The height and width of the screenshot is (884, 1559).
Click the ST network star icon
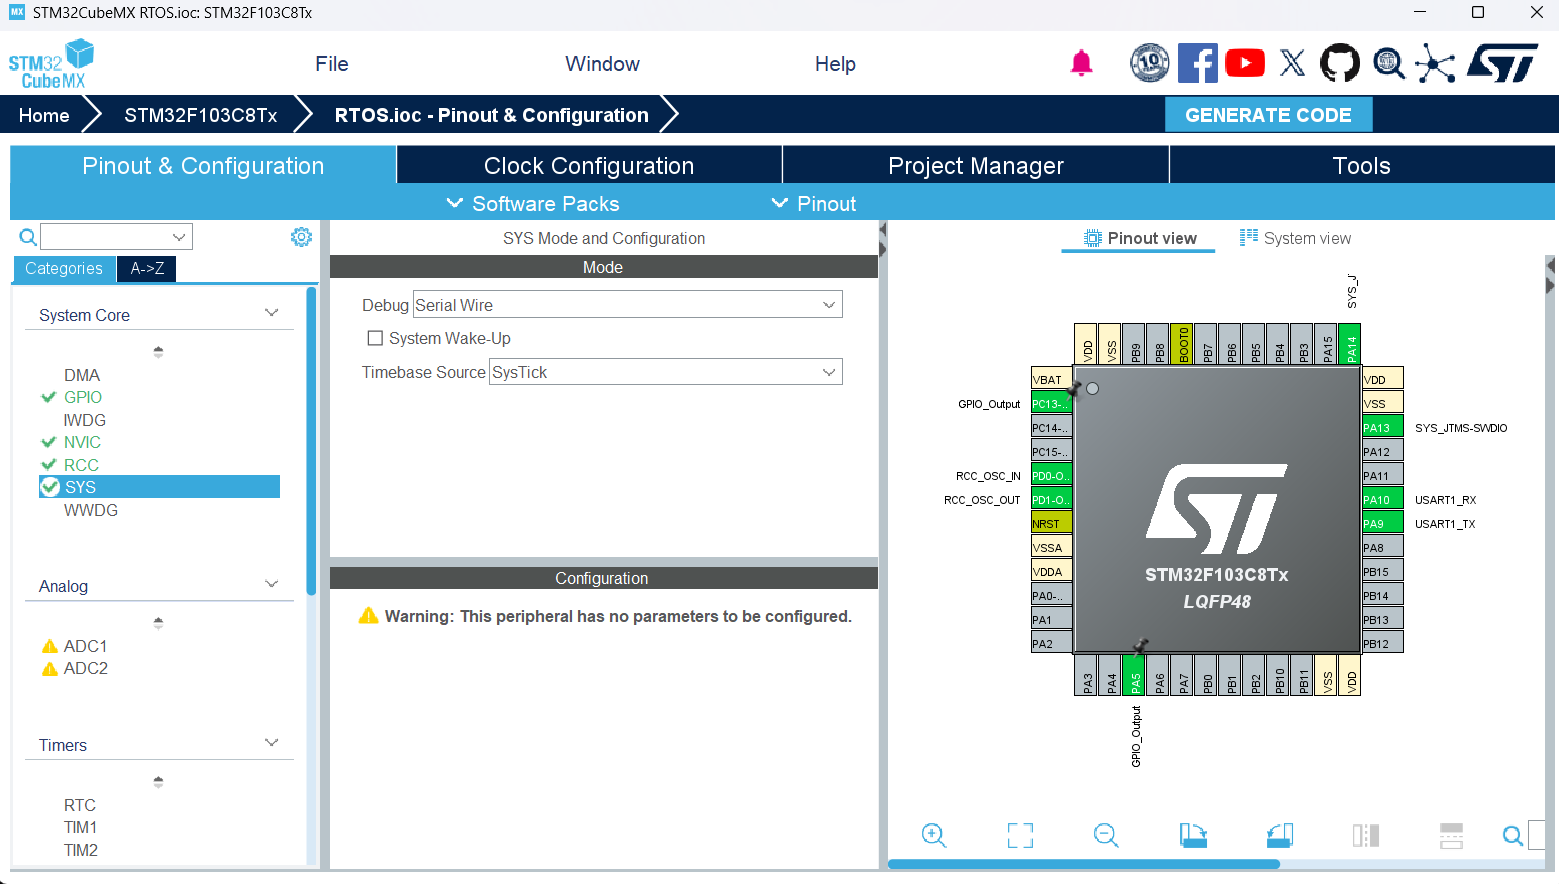(x=1435, y=64)
